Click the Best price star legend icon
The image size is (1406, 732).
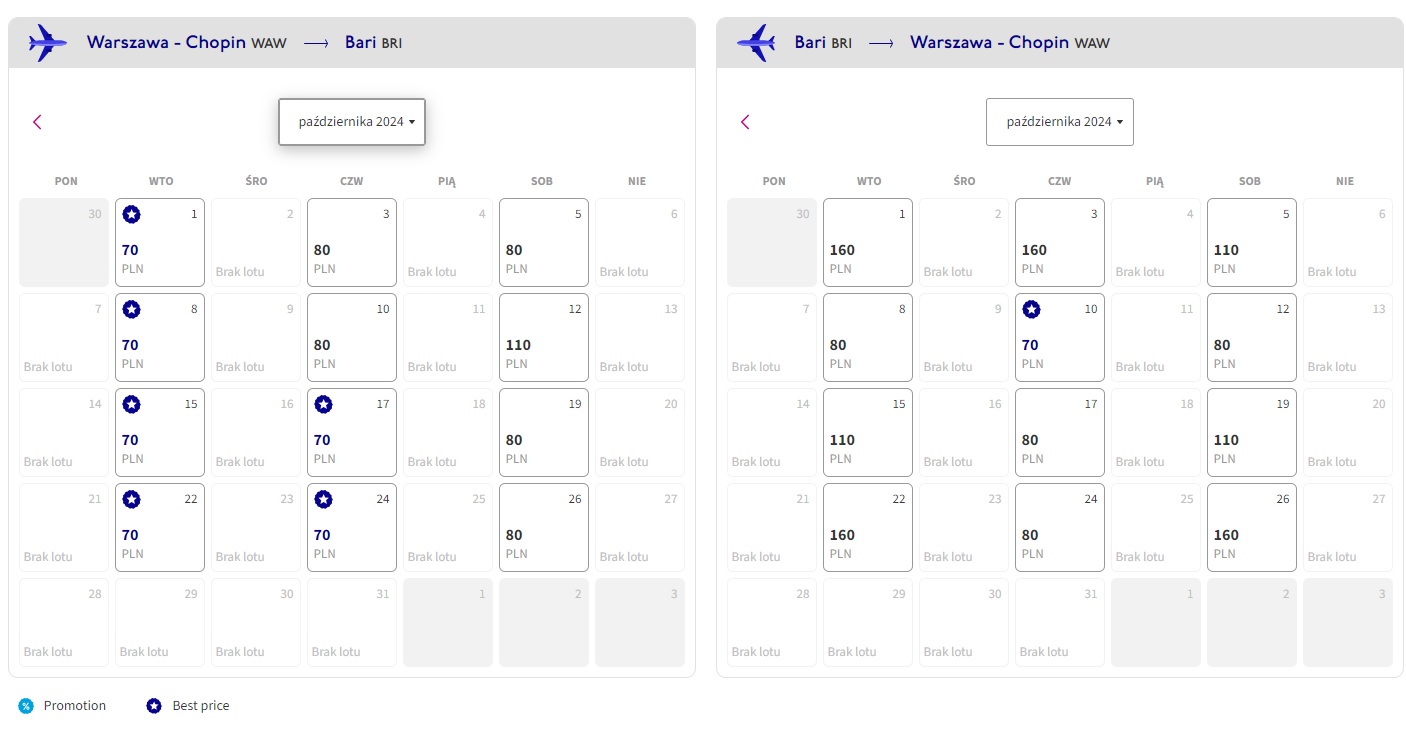[154, 706]
